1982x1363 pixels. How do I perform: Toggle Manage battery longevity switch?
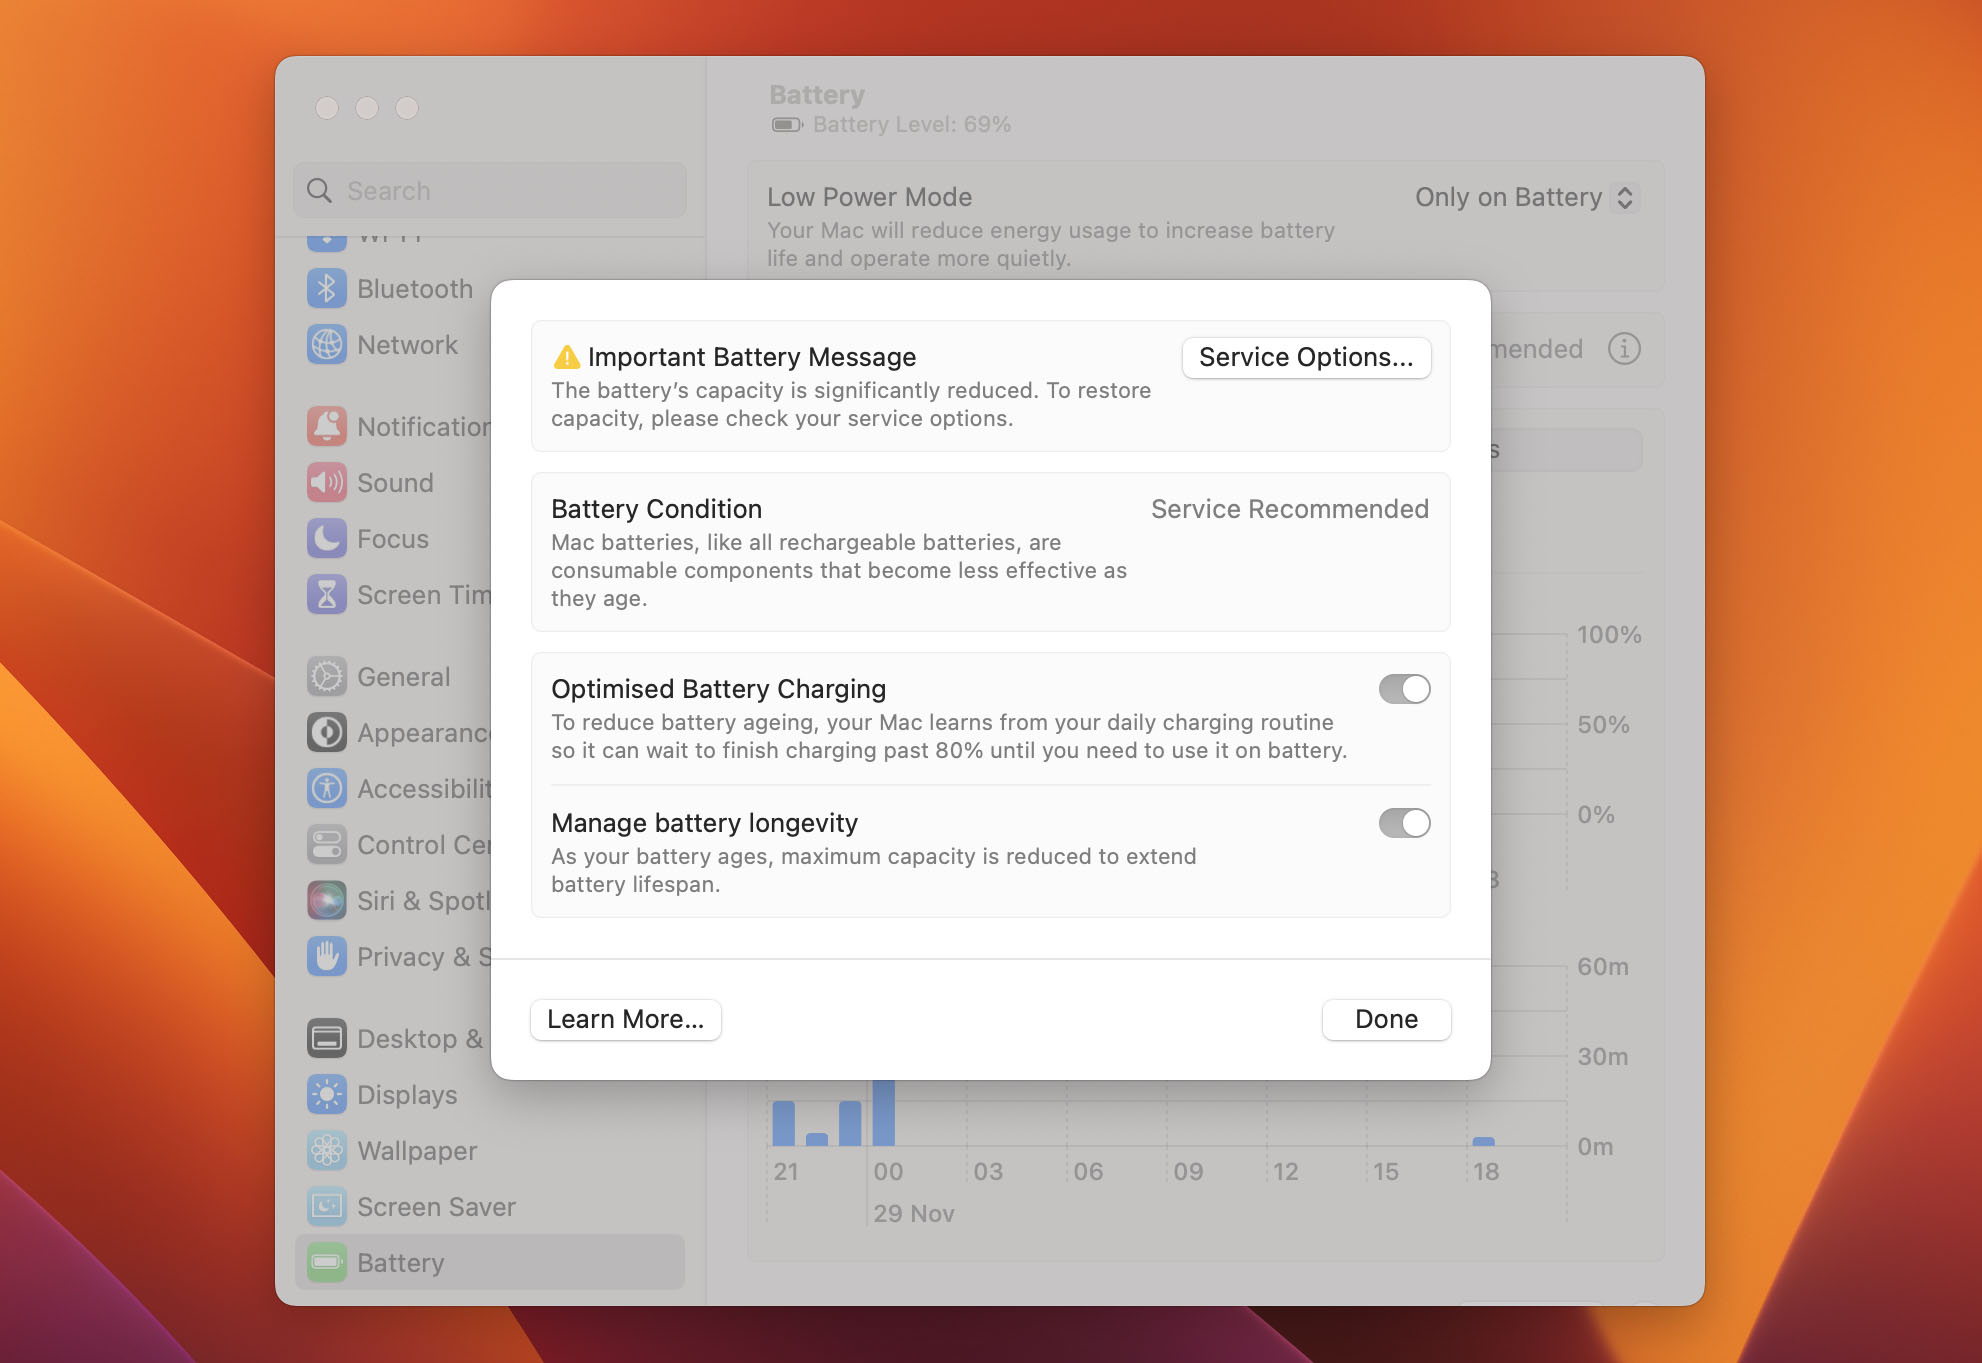click(x=1404, y=823)
